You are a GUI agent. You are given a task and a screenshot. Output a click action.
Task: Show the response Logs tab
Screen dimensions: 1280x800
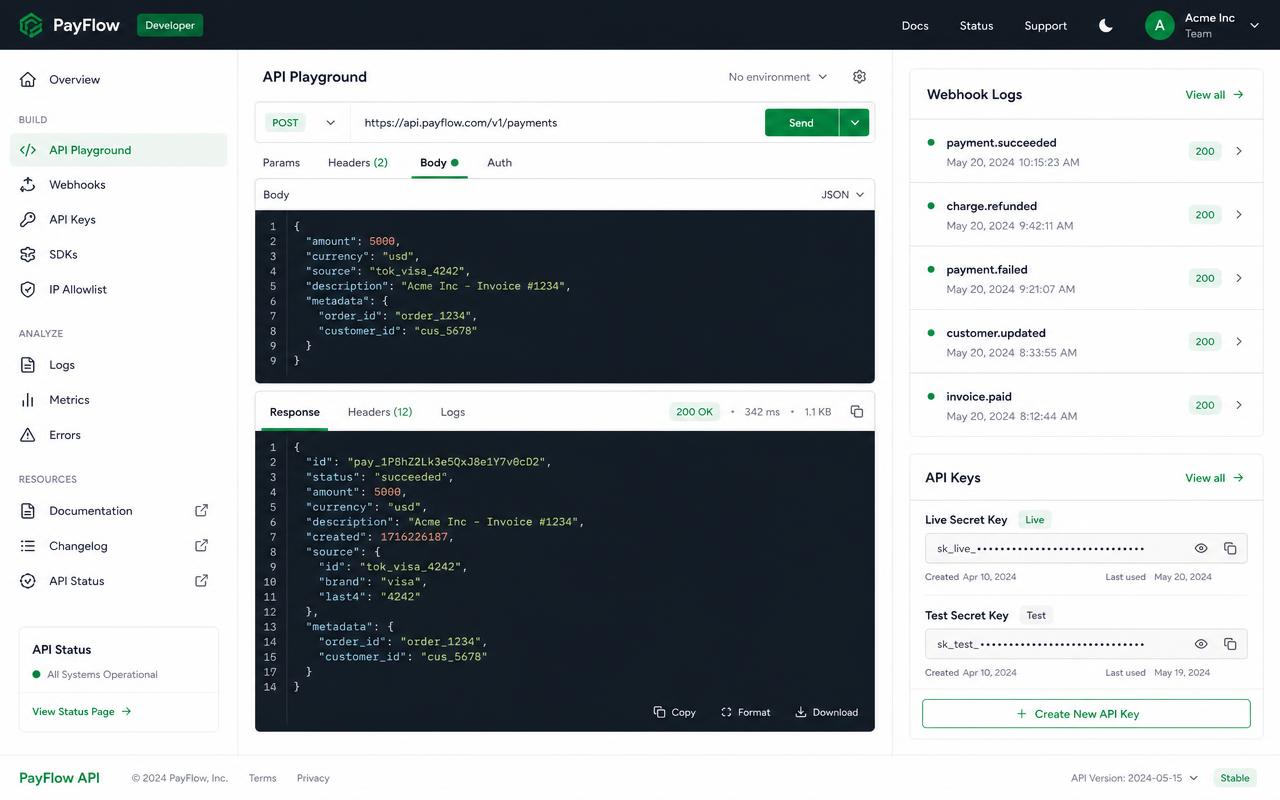tap(453, 412)
